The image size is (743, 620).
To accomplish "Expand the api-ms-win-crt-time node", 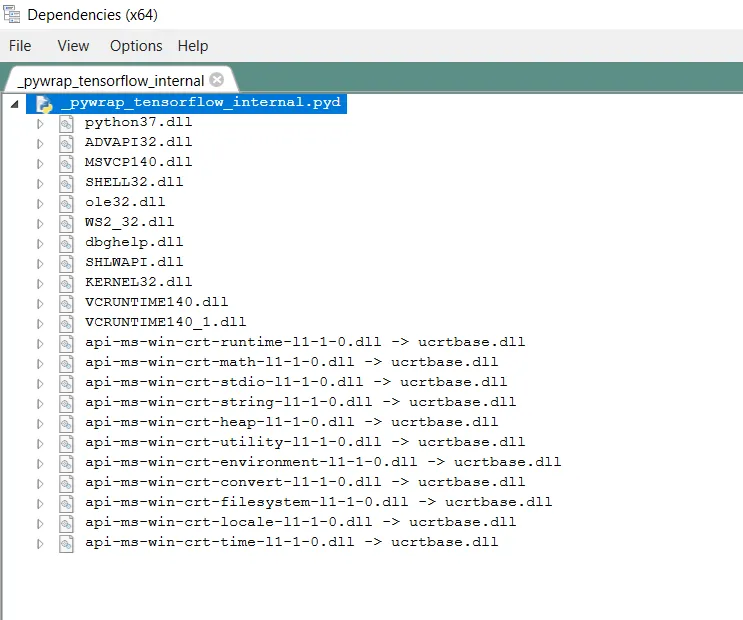I will 40,544.
